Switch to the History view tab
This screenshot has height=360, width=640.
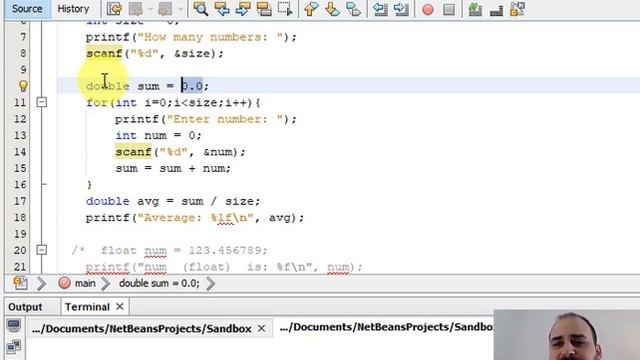coord(73,9)
